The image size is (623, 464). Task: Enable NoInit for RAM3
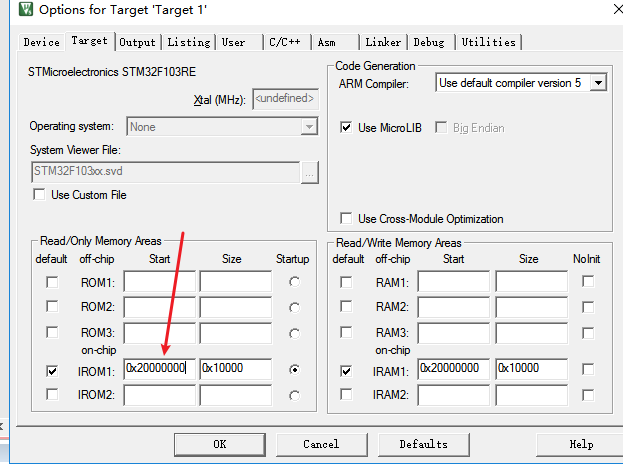point(588,333)
